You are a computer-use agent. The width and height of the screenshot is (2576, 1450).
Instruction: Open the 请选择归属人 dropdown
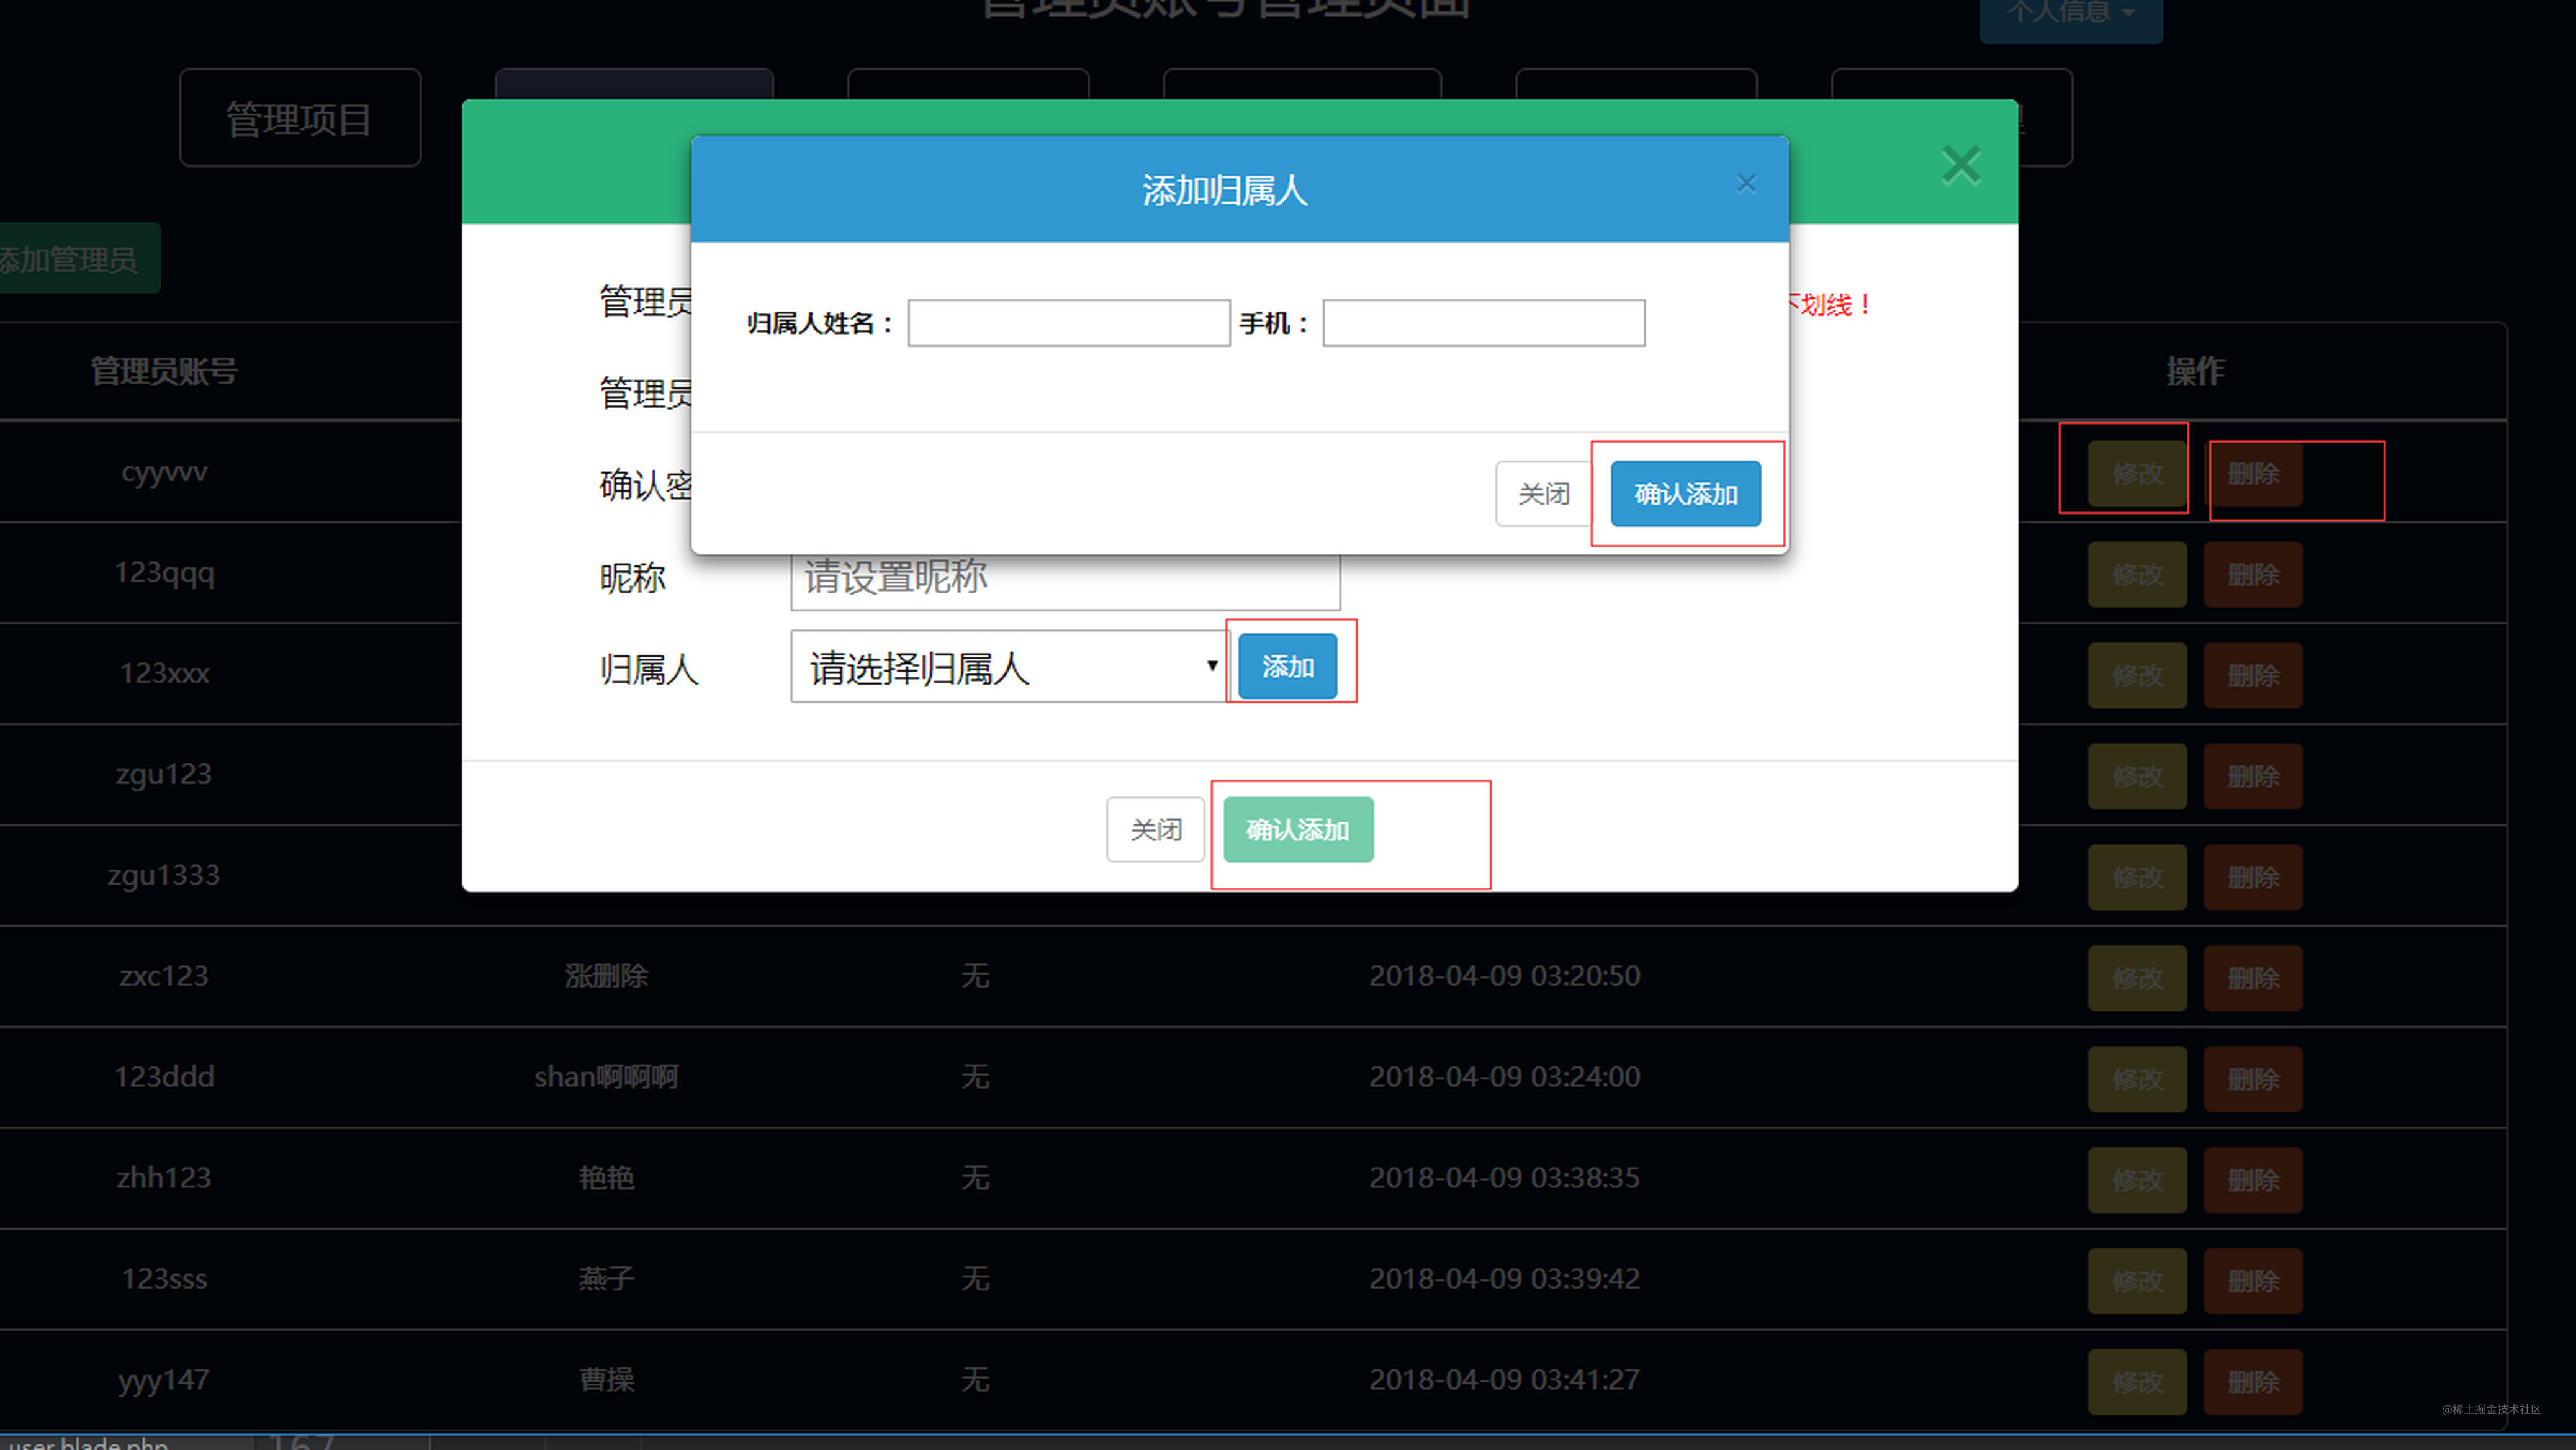tap(1010, 666)
